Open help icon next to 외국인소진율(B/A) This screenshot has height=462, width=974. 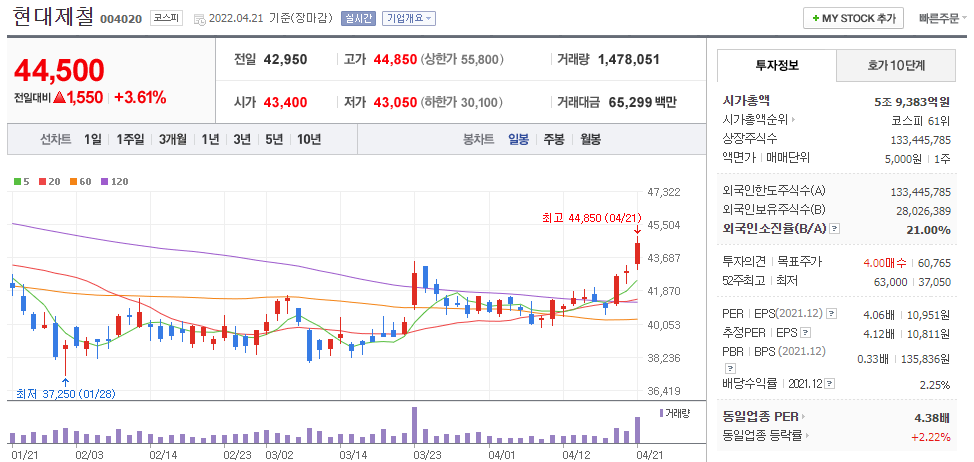tap(835, 229)
